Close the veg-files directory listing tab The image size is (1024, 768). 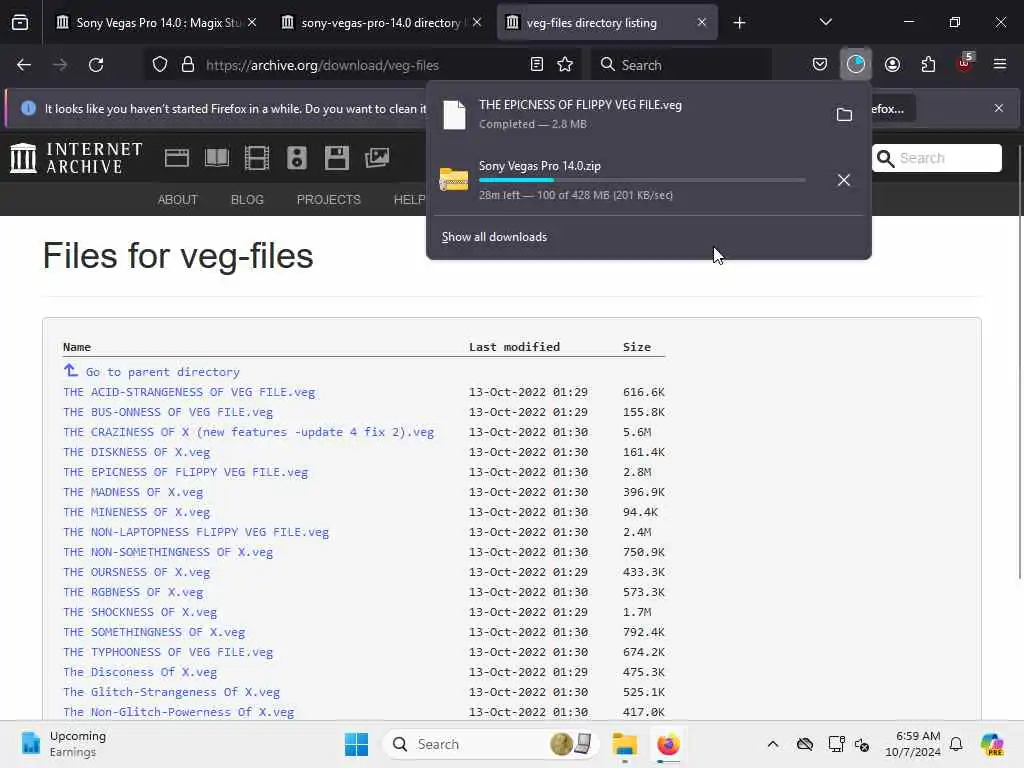(x=701, y=23)
